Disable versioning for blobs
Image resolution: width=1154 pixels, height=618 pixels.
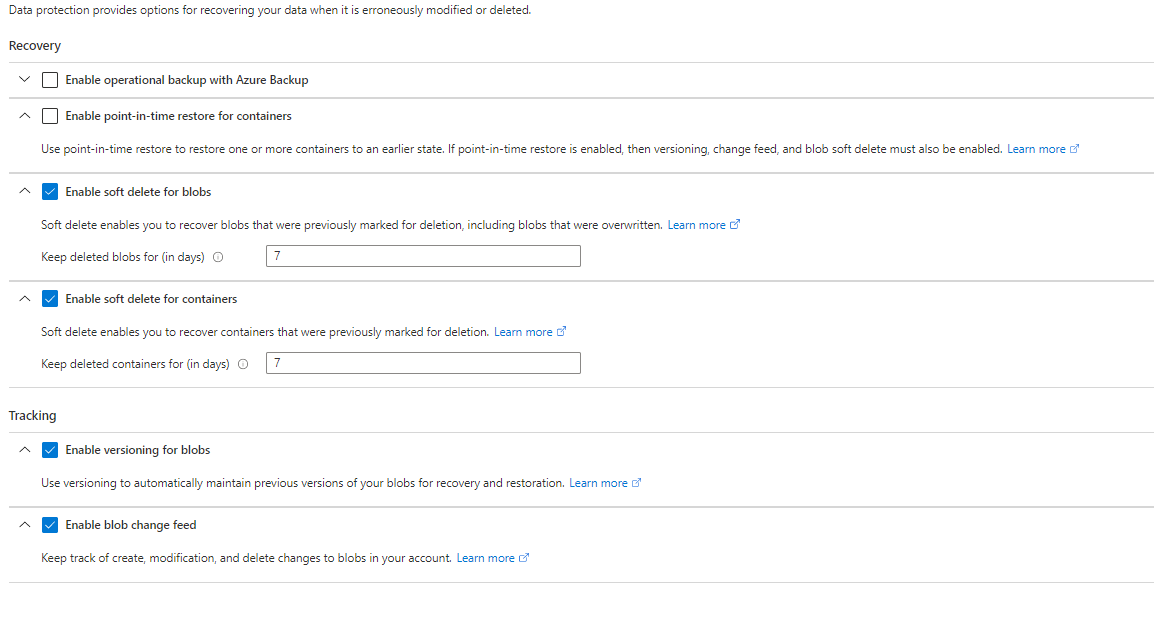point(50,449)
